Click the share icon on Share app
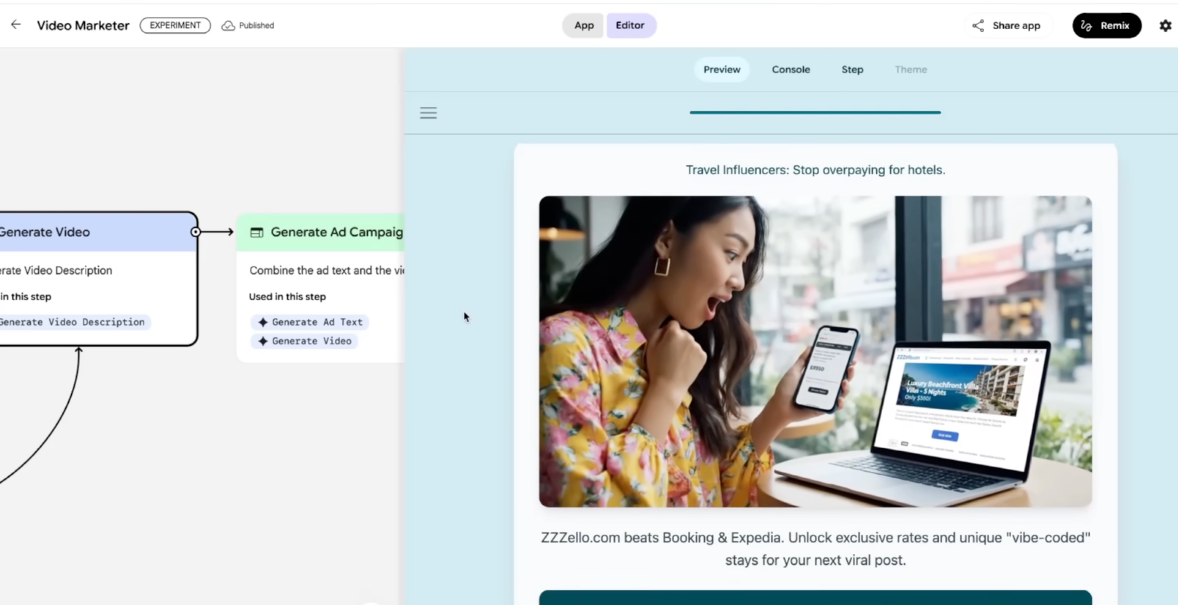The image size is (1178, 605). coord(977,25)
